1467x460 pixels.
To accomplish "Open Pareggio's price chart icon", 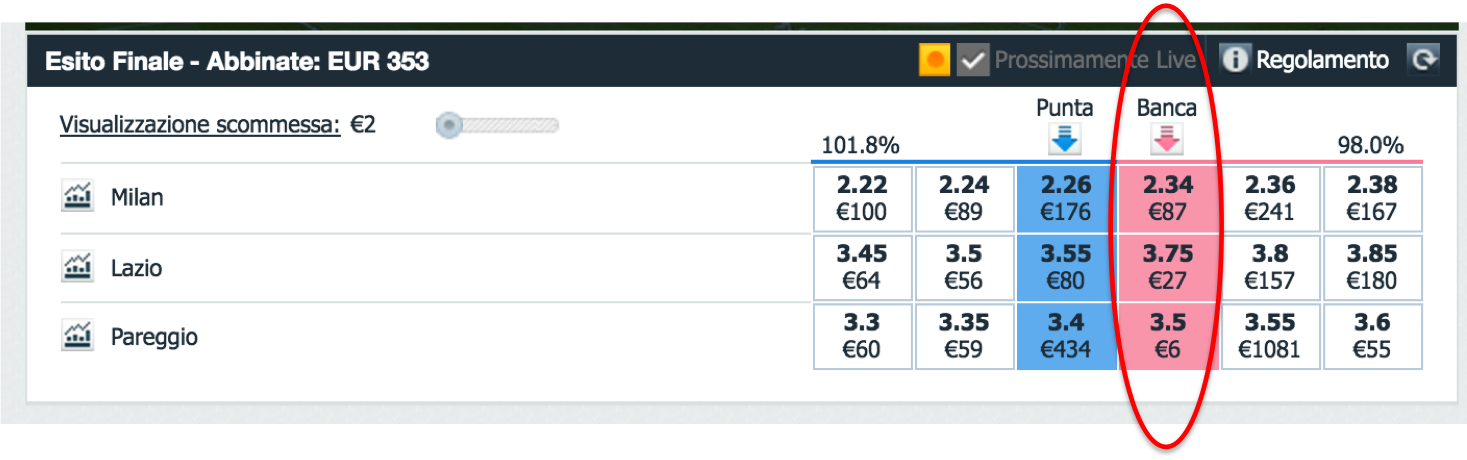I will (77, 337).
